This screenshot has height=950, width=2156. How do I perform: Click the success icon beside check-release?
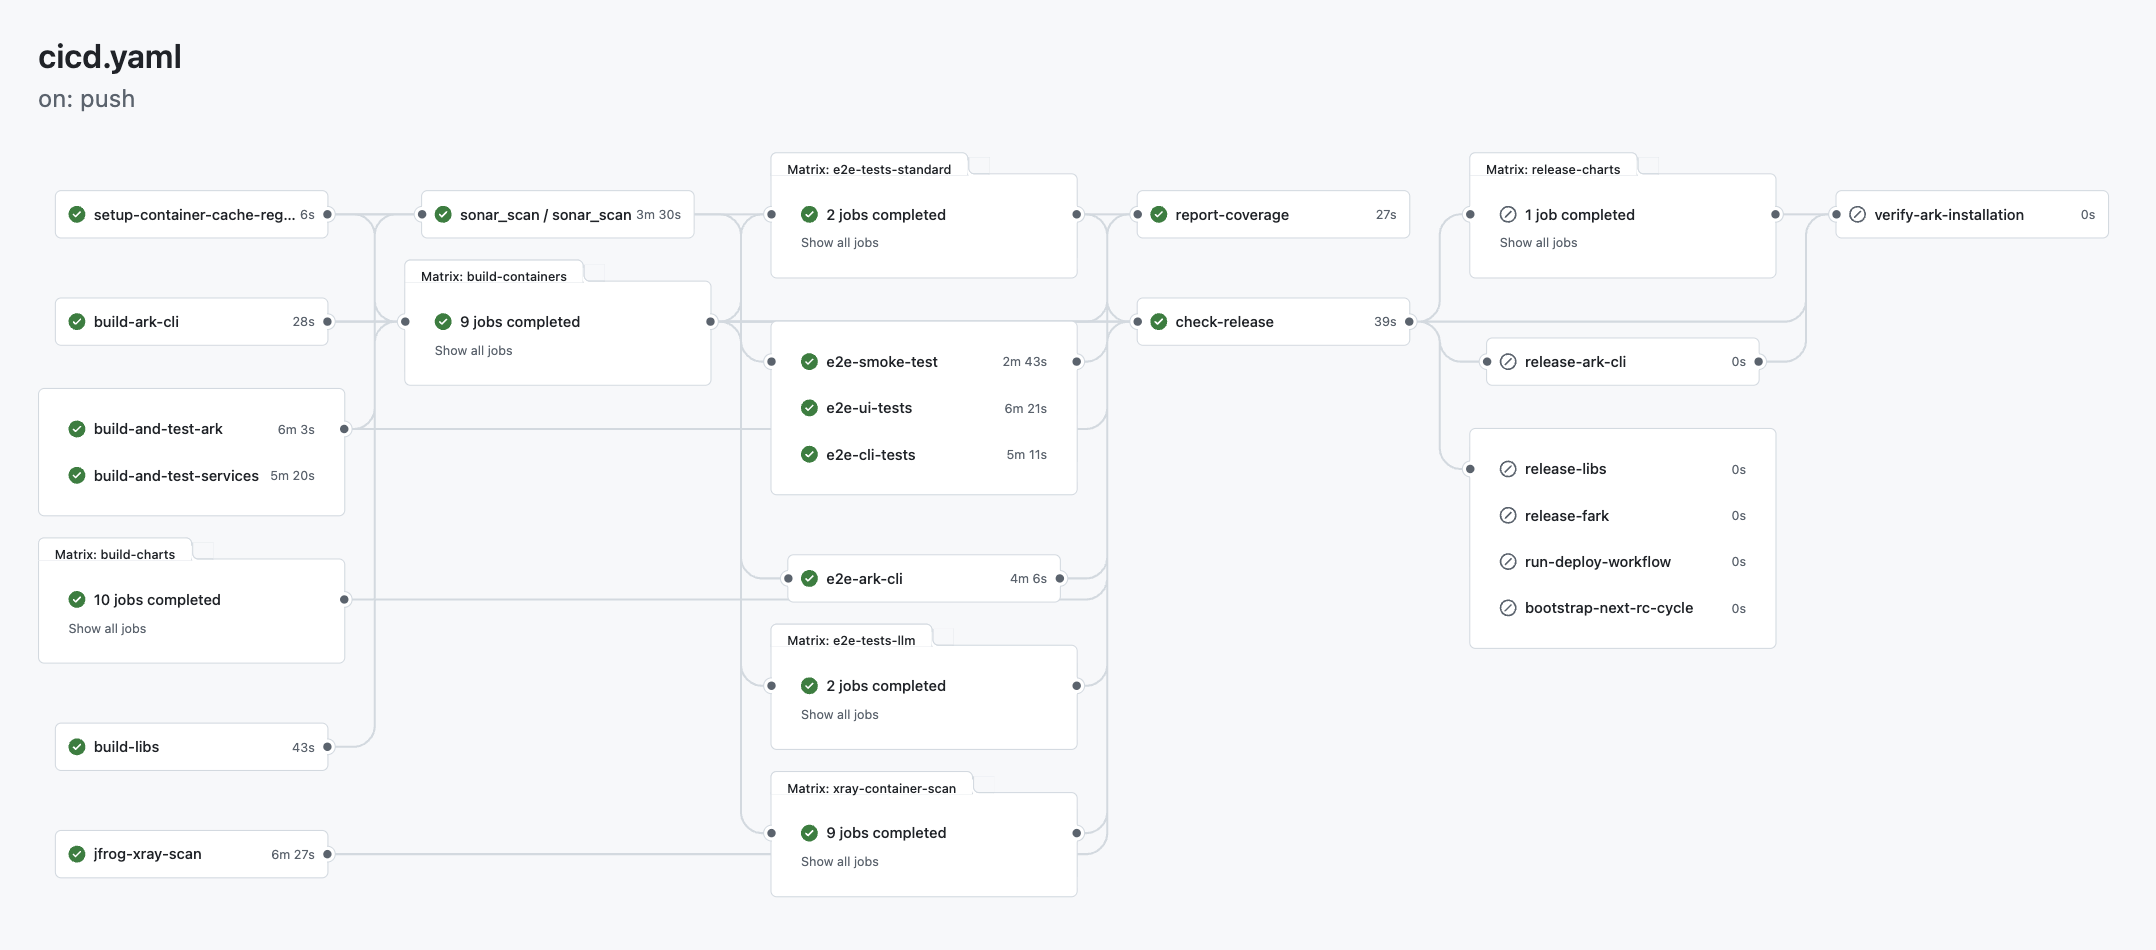pos(1159,322)
